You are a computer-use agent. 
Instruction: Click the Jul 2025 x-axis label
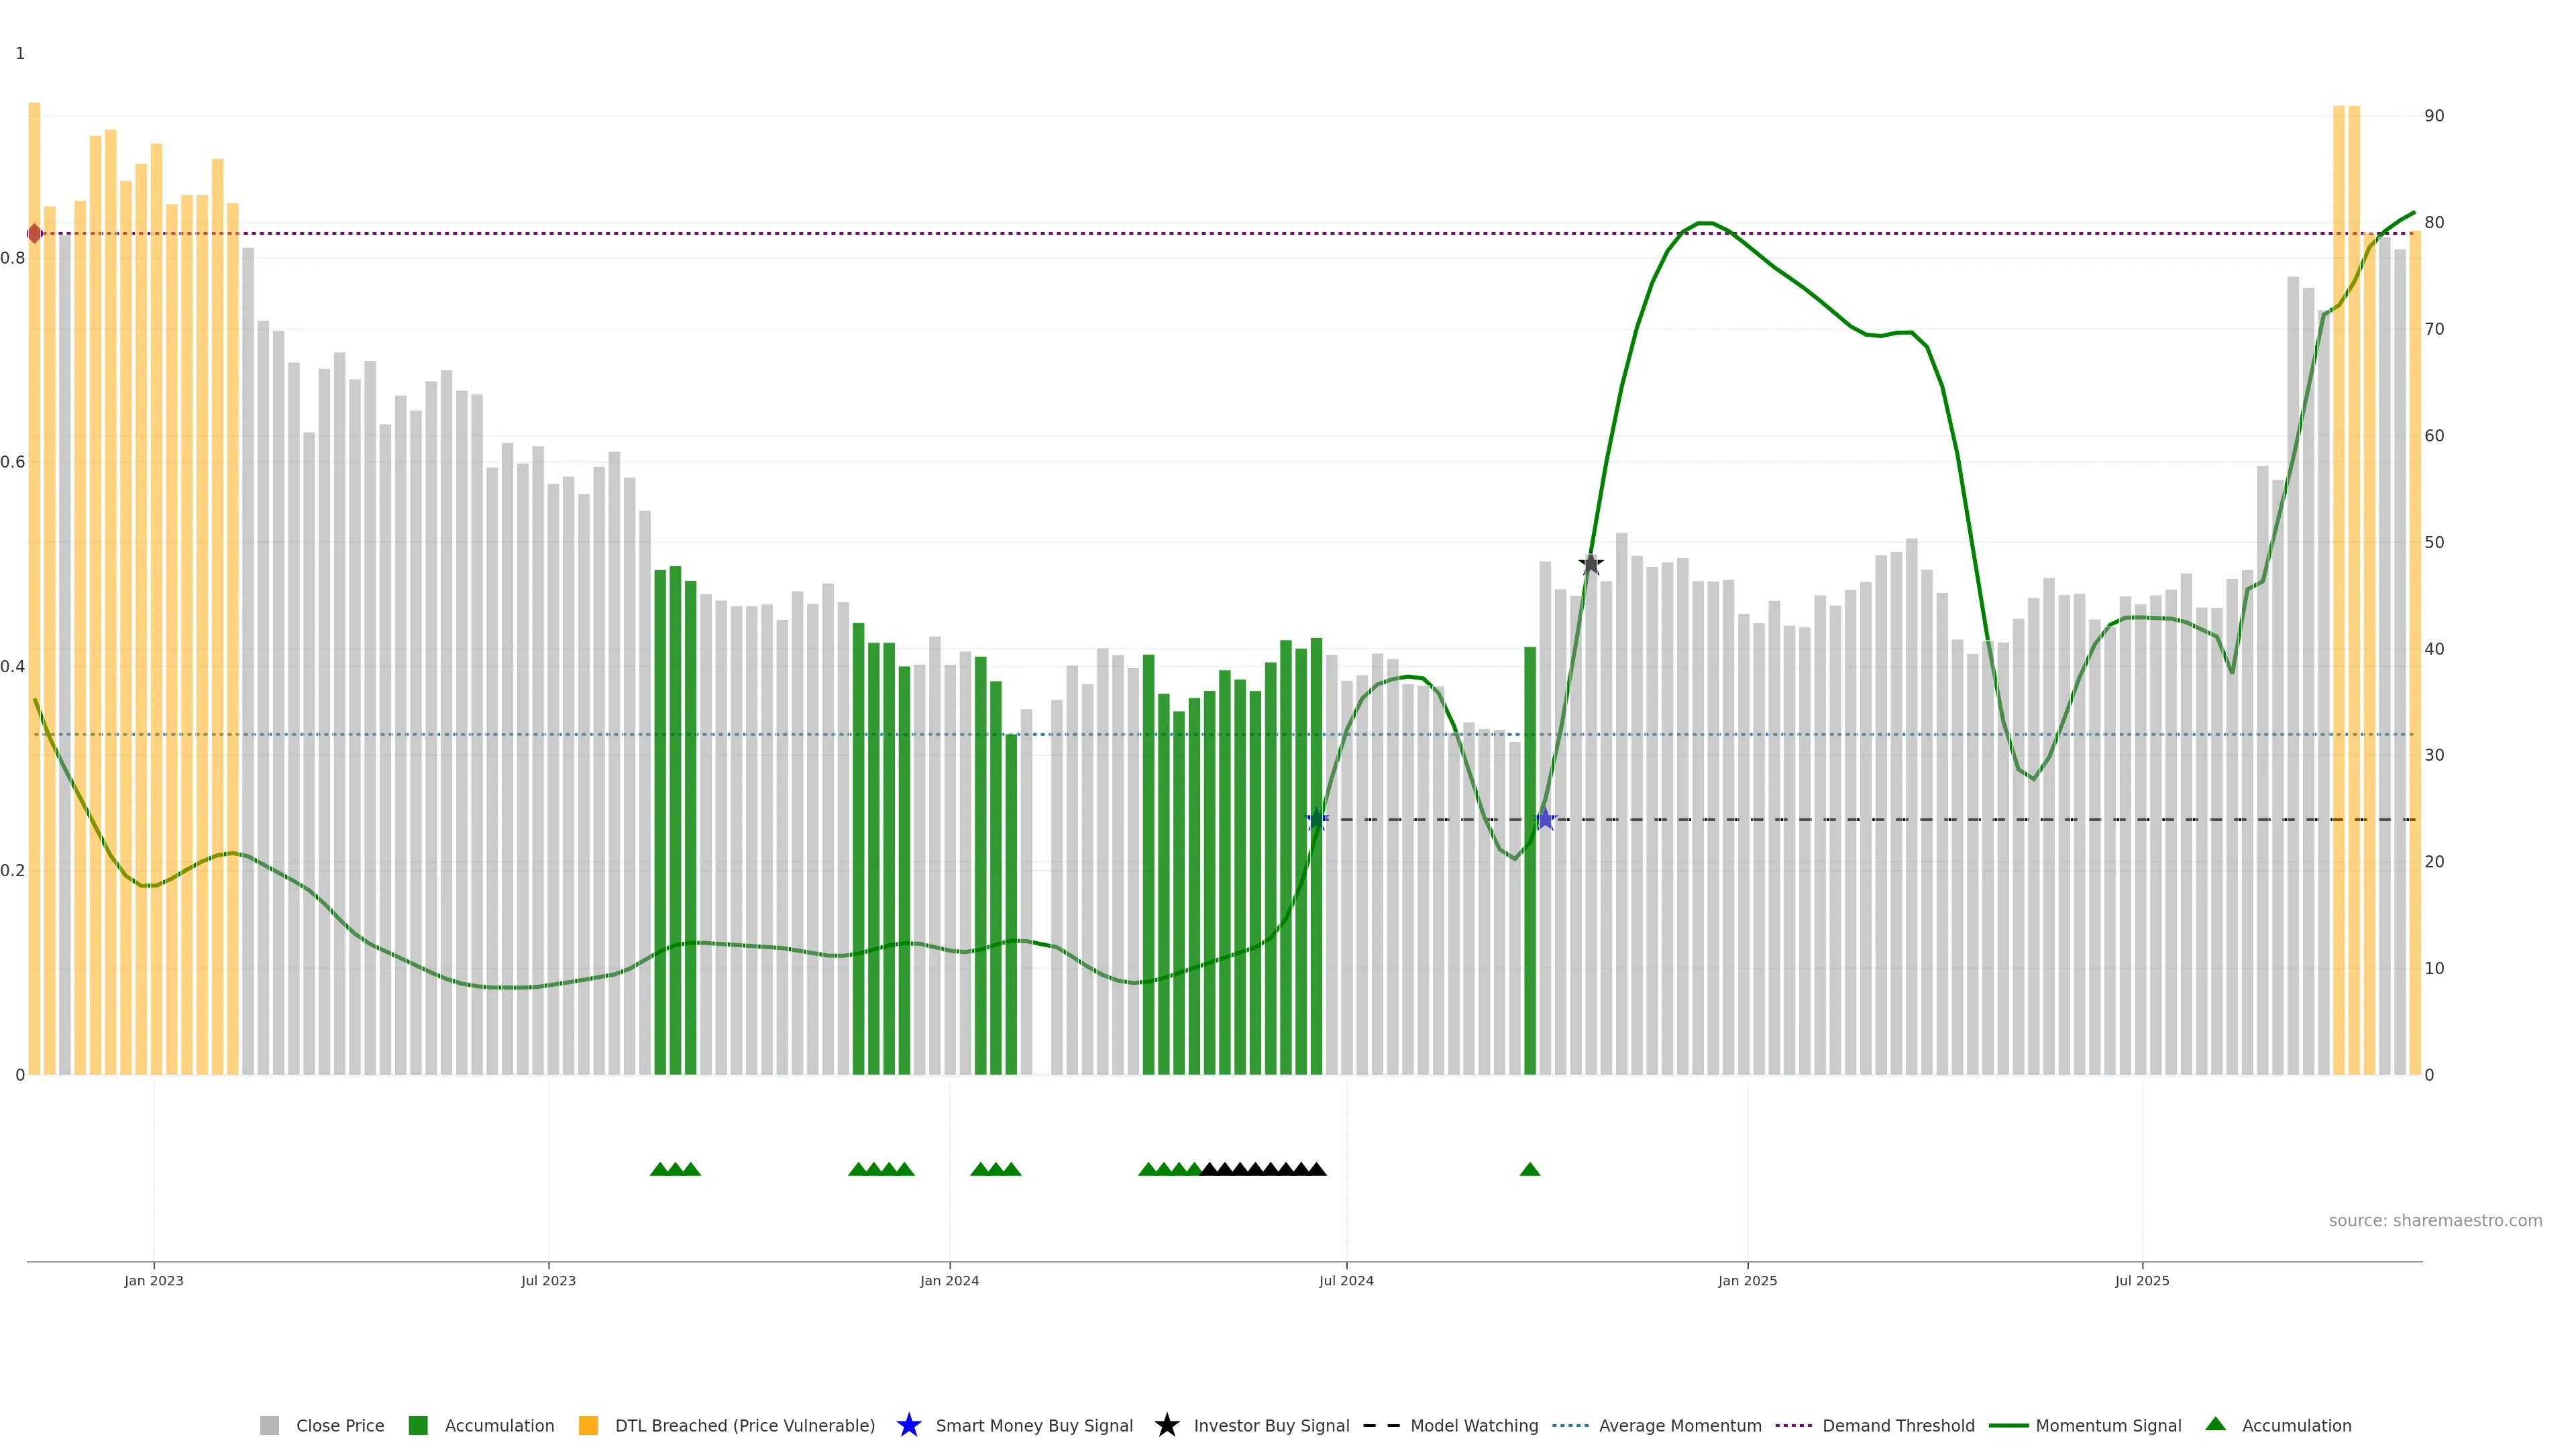[2142, 1280]
